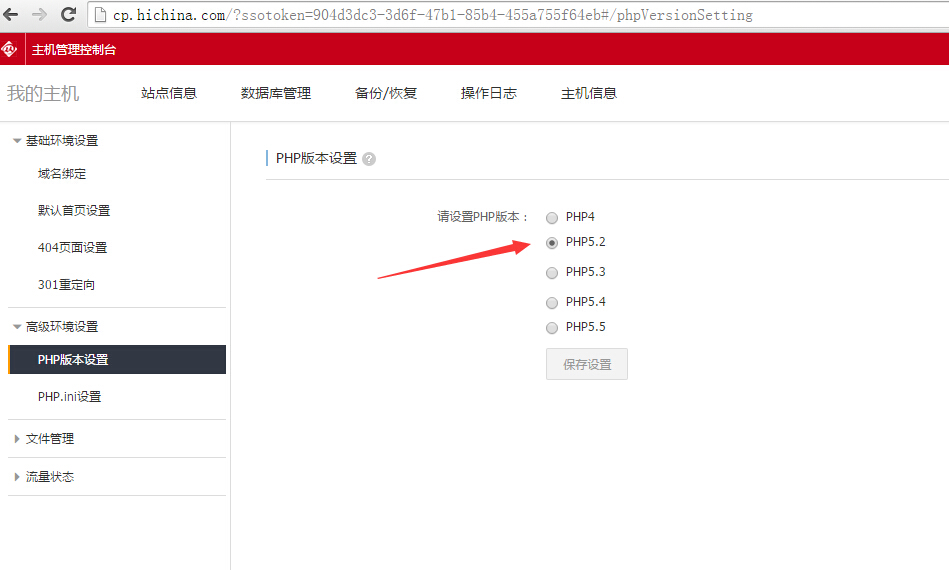The width and height of the screenshot is (949, 570).
Task: Click the red console logo icon
Action: coord(10,49)
